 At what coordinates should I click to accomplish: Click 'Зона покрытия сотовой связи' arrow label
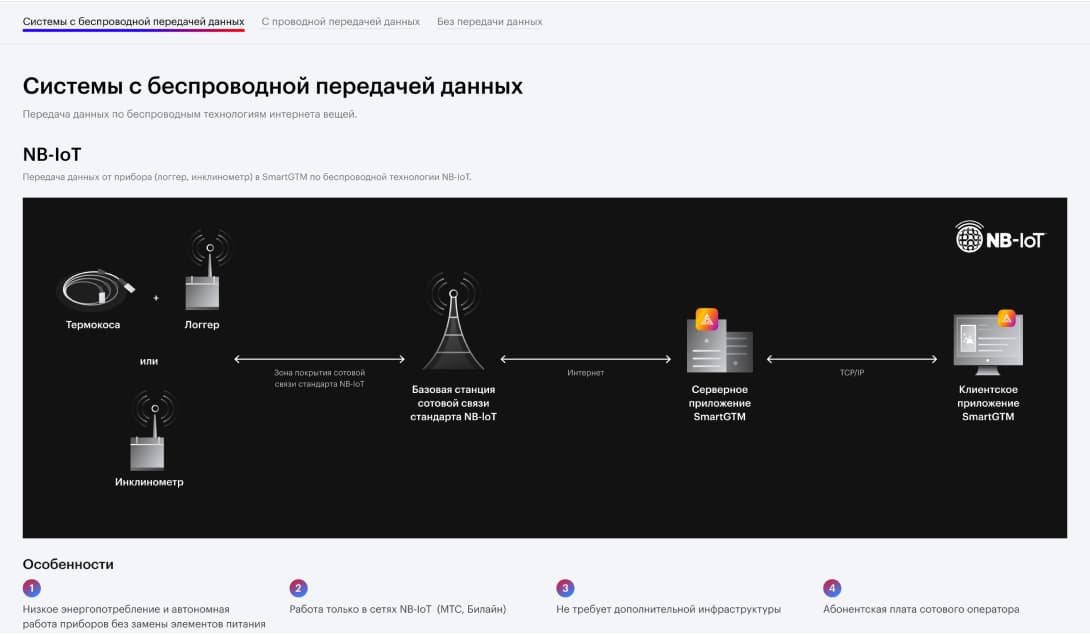(319, 378)
